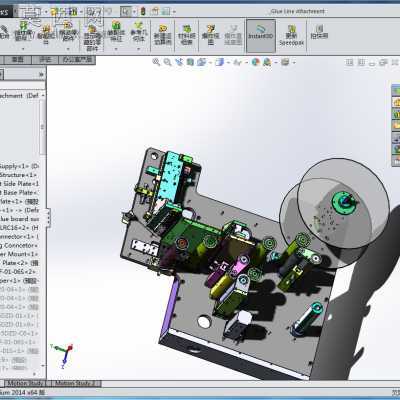The width and height of the screenshot is (400, 400).
Task: Click the View Orientation icon
Action: pyautogui.click(x=201, y=62)
